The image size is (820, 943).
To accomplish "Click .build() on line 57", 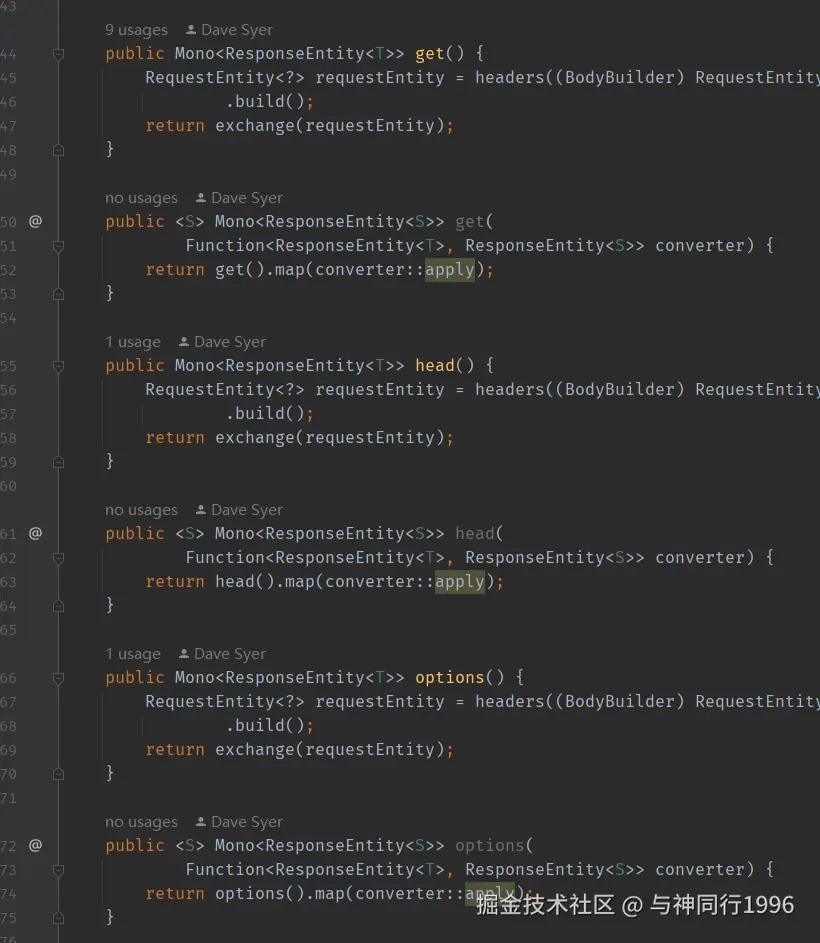I will pyautogui.click(x=265, y=413).
